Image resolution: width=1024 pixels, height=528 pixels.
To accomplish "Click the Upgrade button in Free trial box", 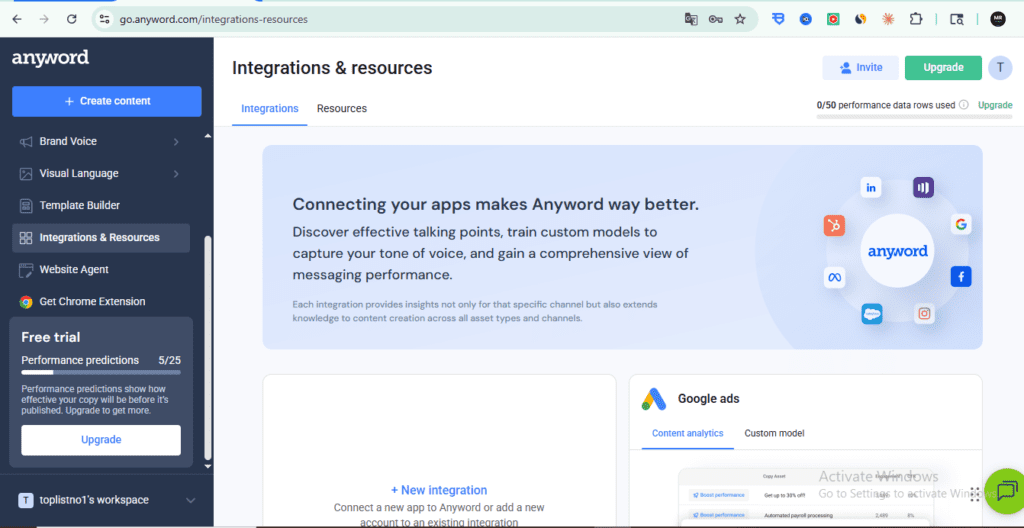I will point(101,440).
